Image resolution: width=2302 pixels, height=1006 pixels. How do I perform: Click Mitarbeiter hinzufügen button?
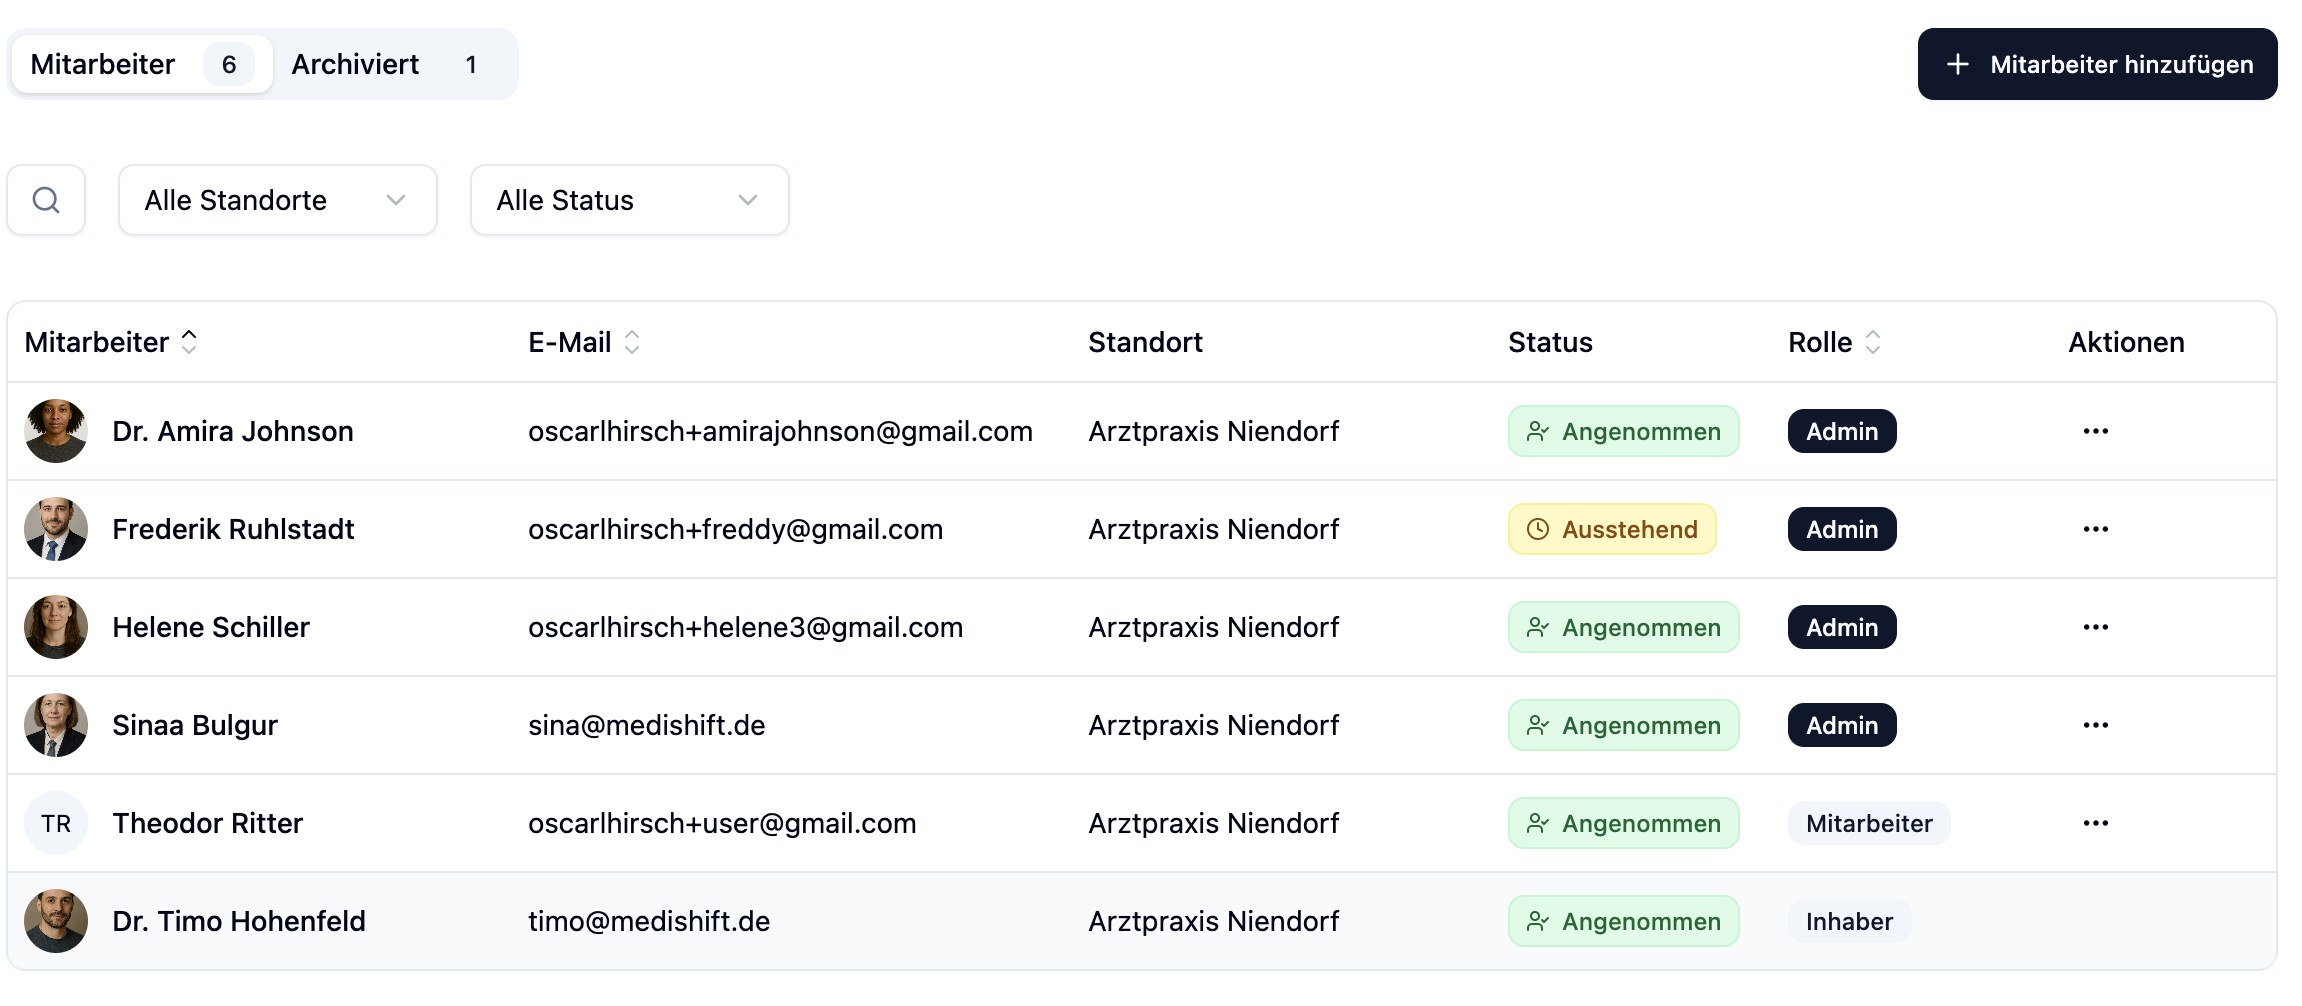2097,64
